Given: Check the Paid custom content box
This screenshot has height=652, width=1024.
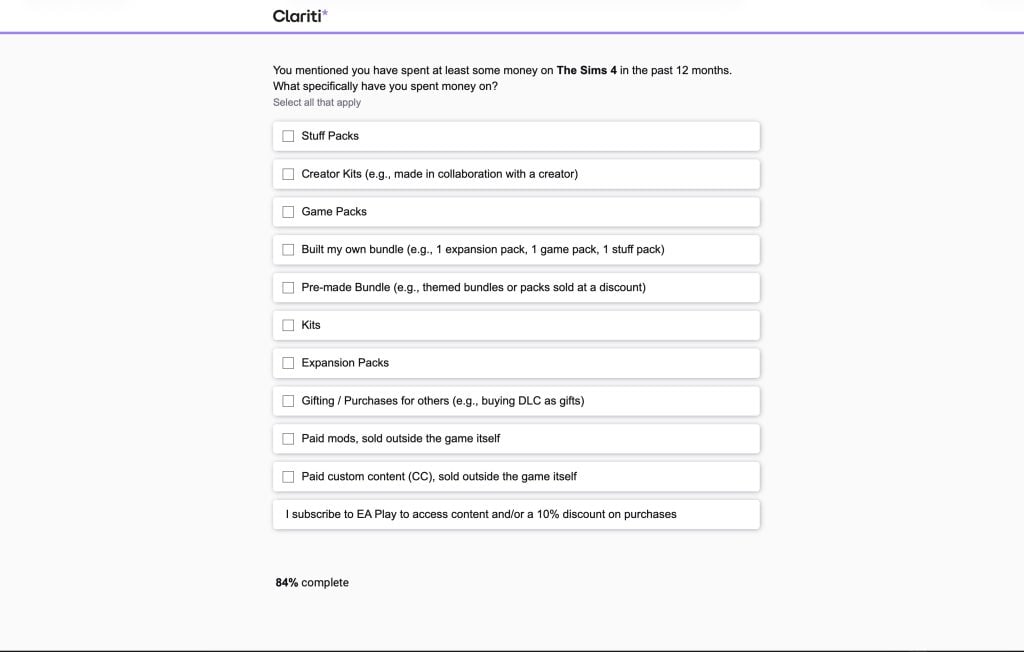Looking at the screenshot, I should click(x=288, y=476).
